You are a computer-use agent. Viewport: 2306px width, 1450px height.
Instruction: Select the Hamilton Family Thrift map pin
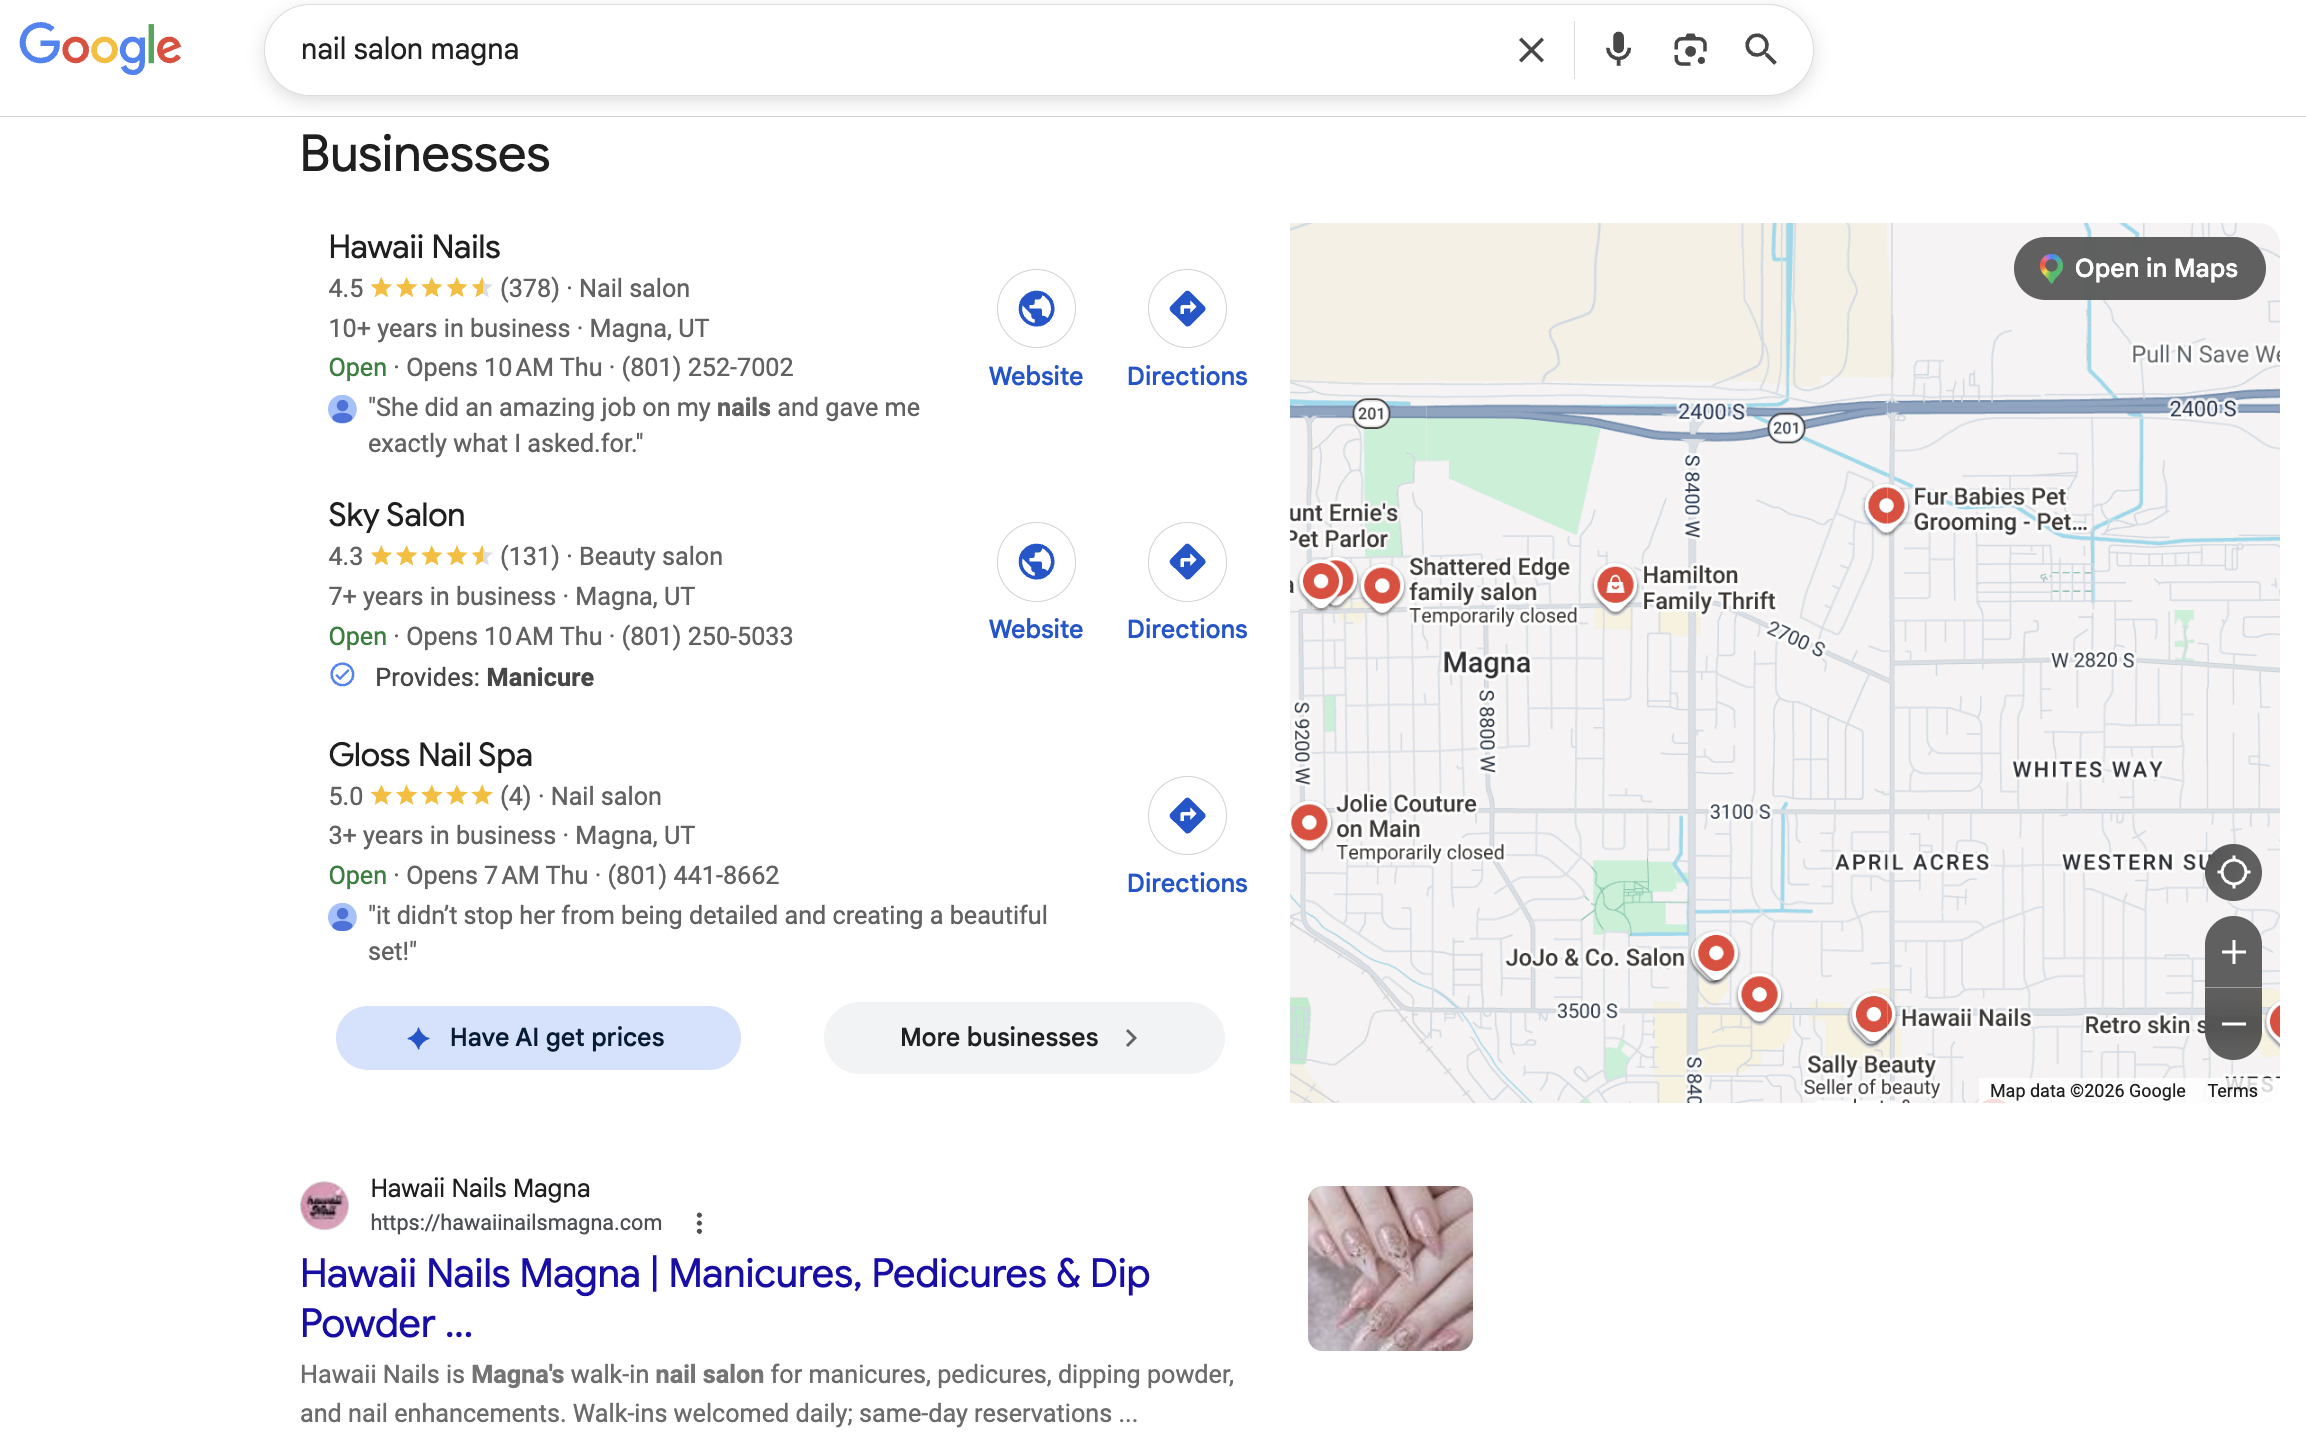coord(1614,585)
